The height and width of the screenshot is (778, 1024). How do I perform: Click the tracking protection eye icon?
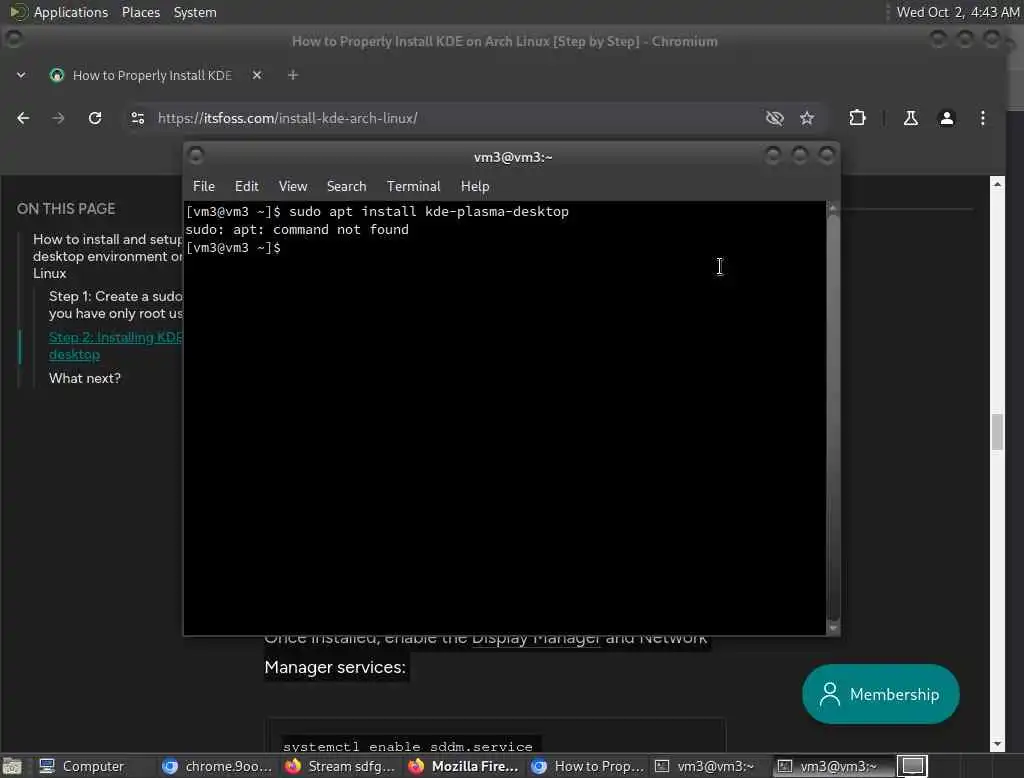pyautogui.click(x=775, y=118)
